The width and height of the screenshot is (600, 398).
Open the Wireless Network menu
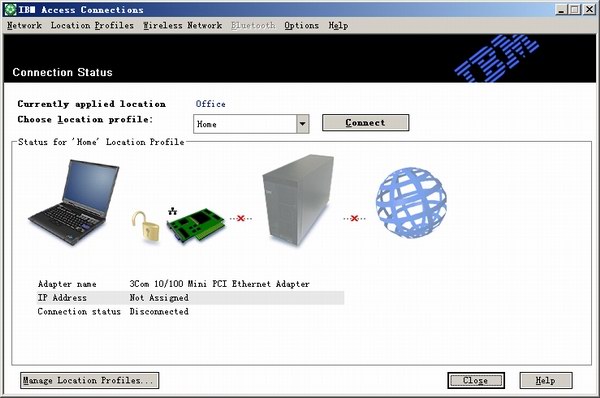click(183, 25)
